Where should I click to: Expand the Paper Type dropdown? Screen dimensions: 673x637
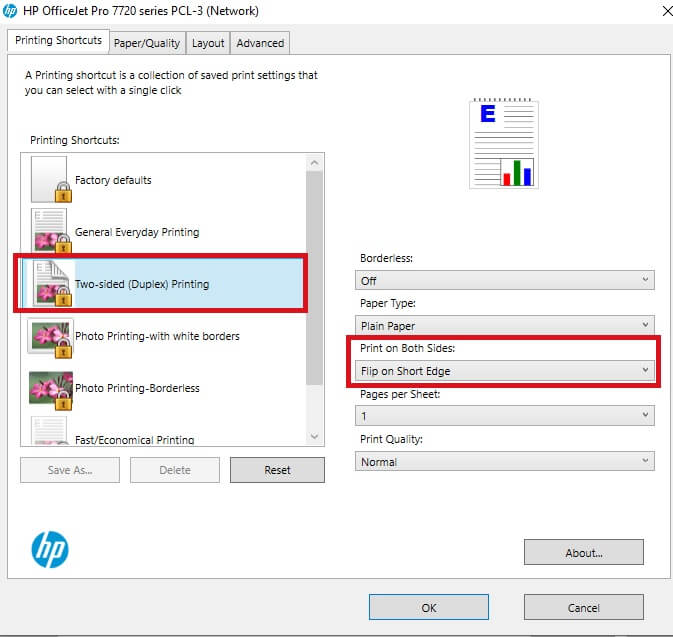click(505, 325)
